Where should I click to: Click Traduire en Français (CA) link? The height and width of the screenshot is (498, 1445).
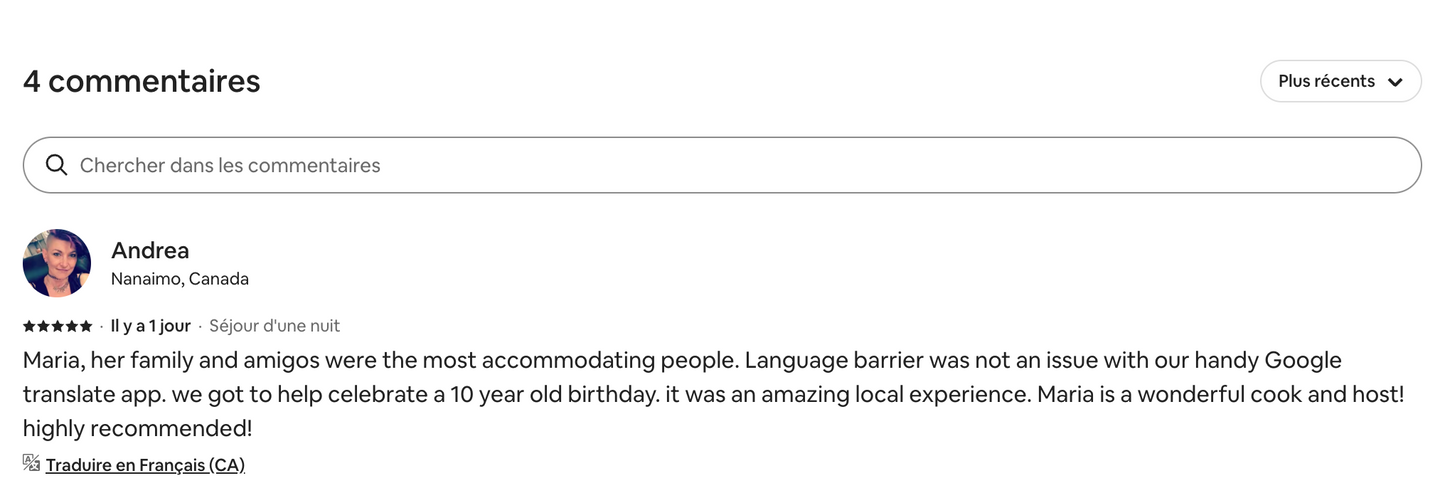point(145,465)
